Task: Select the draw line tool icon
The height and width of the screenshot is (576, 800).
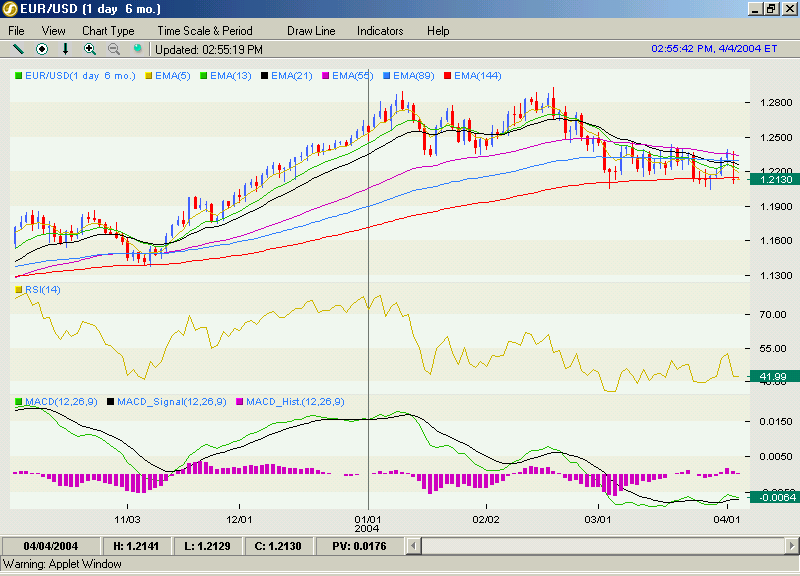Action: (x=18, y=49)
